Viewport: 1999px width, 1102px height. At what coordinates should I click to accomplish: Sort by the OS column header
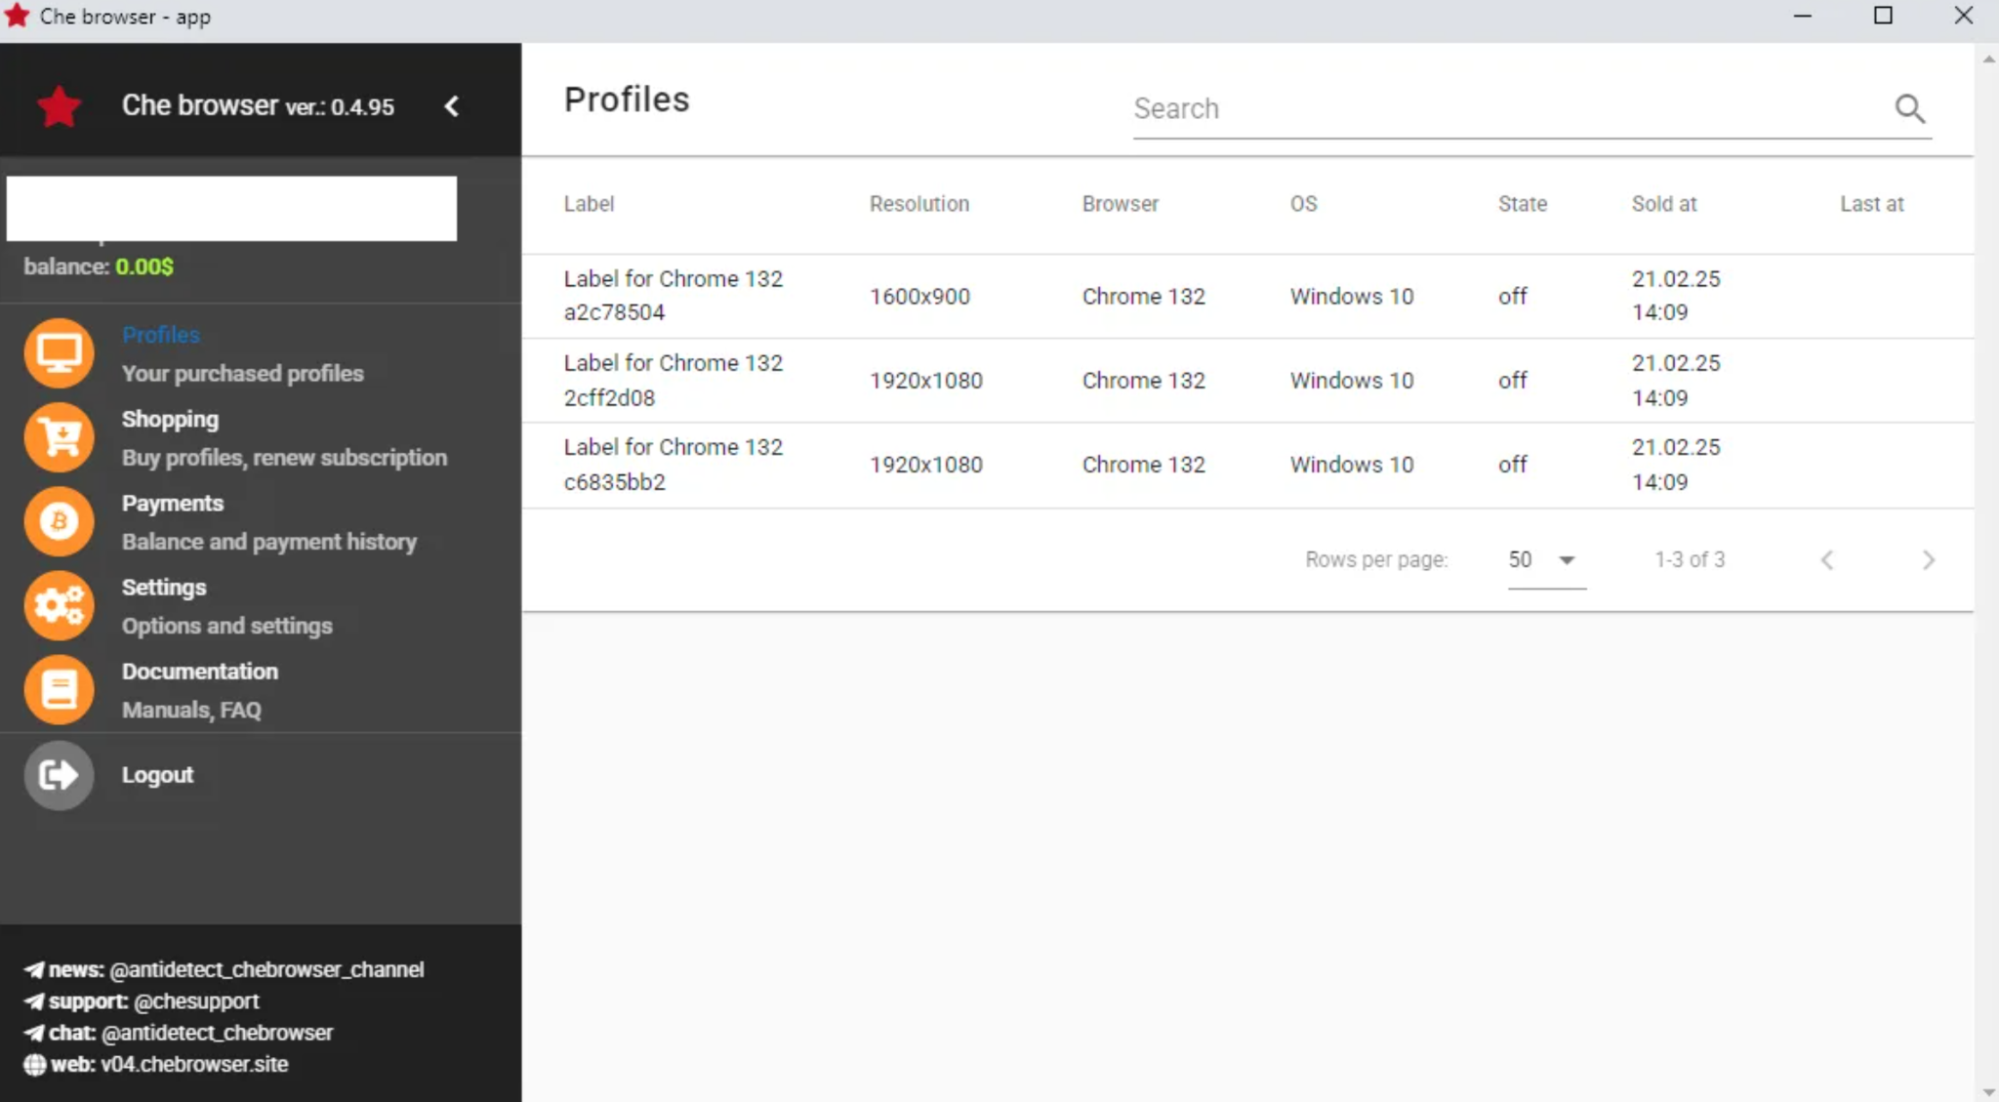[1303, 204]
